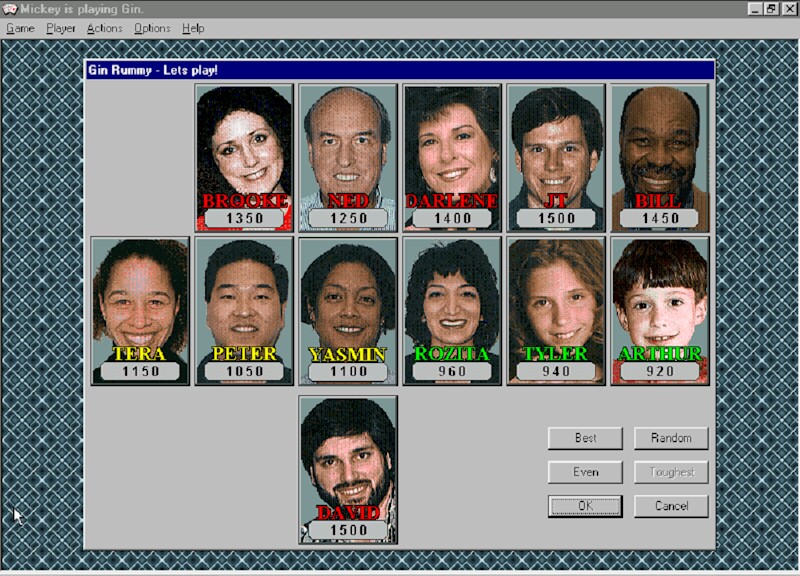
Task: Open the Actions menu
Action: coord(105,29)
